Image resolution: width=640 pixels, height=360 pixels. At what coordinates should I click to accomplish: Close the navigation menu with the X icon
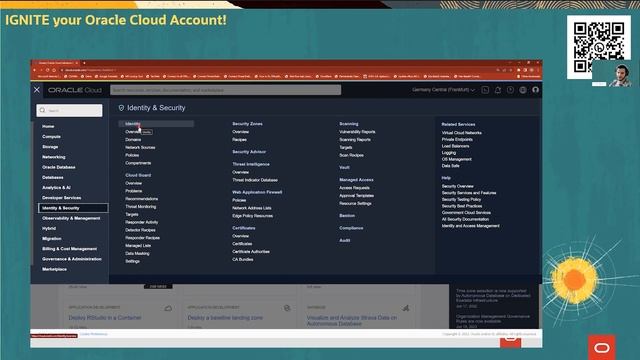(37, 90)
